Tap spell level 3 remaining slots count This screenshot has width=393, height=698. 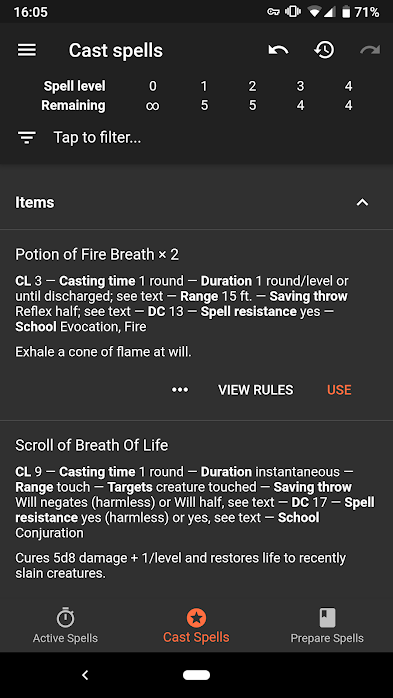click(x=300, y=106)
